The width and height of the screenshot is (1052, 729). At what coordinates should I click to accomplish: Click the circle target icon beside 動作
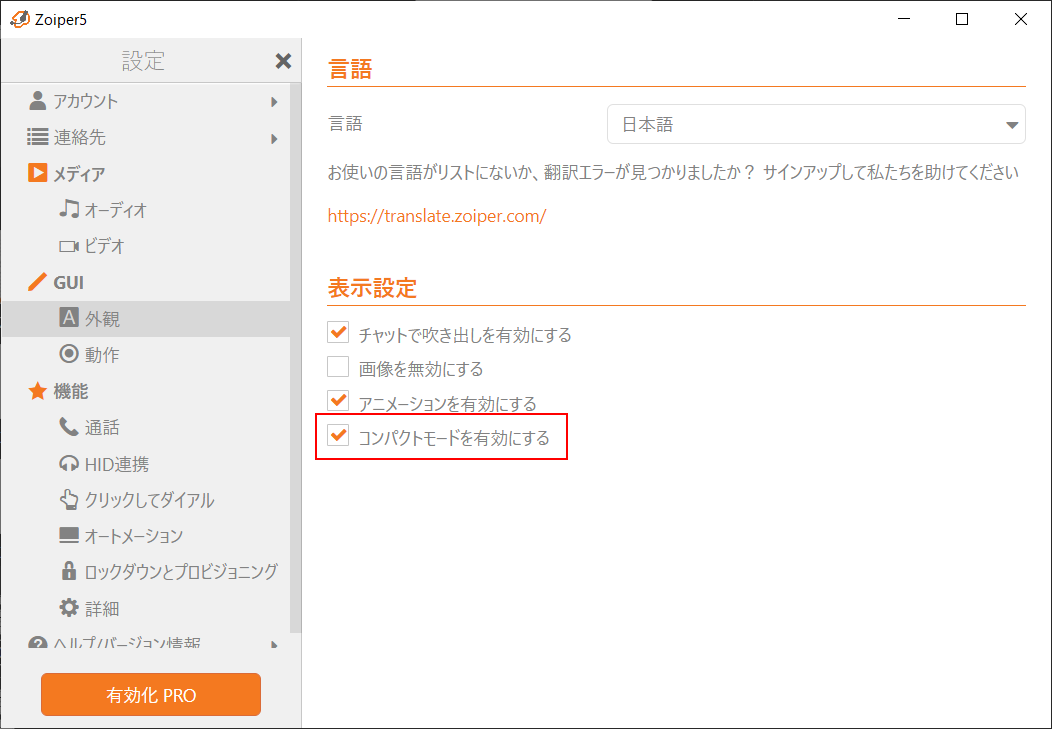pyautogui.click(x=68, y=354)
